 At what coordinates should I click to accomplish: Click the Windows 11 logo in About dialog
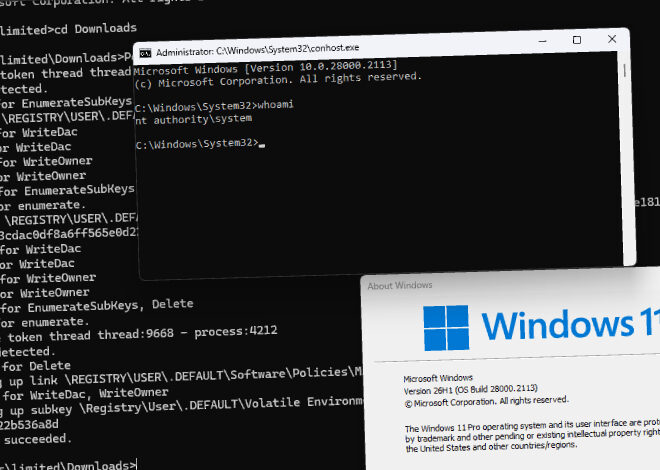click(x=446, y=328)
